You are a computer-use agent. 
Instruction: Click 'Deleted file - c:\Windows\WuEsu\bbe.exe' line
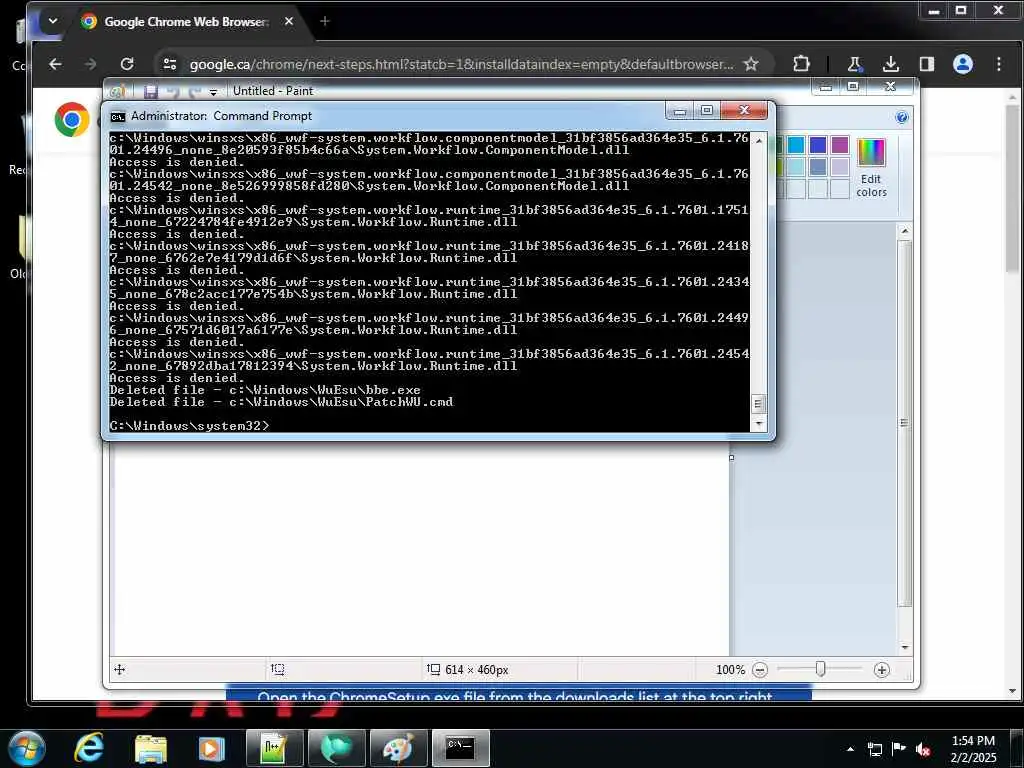[x=265, y=390]
